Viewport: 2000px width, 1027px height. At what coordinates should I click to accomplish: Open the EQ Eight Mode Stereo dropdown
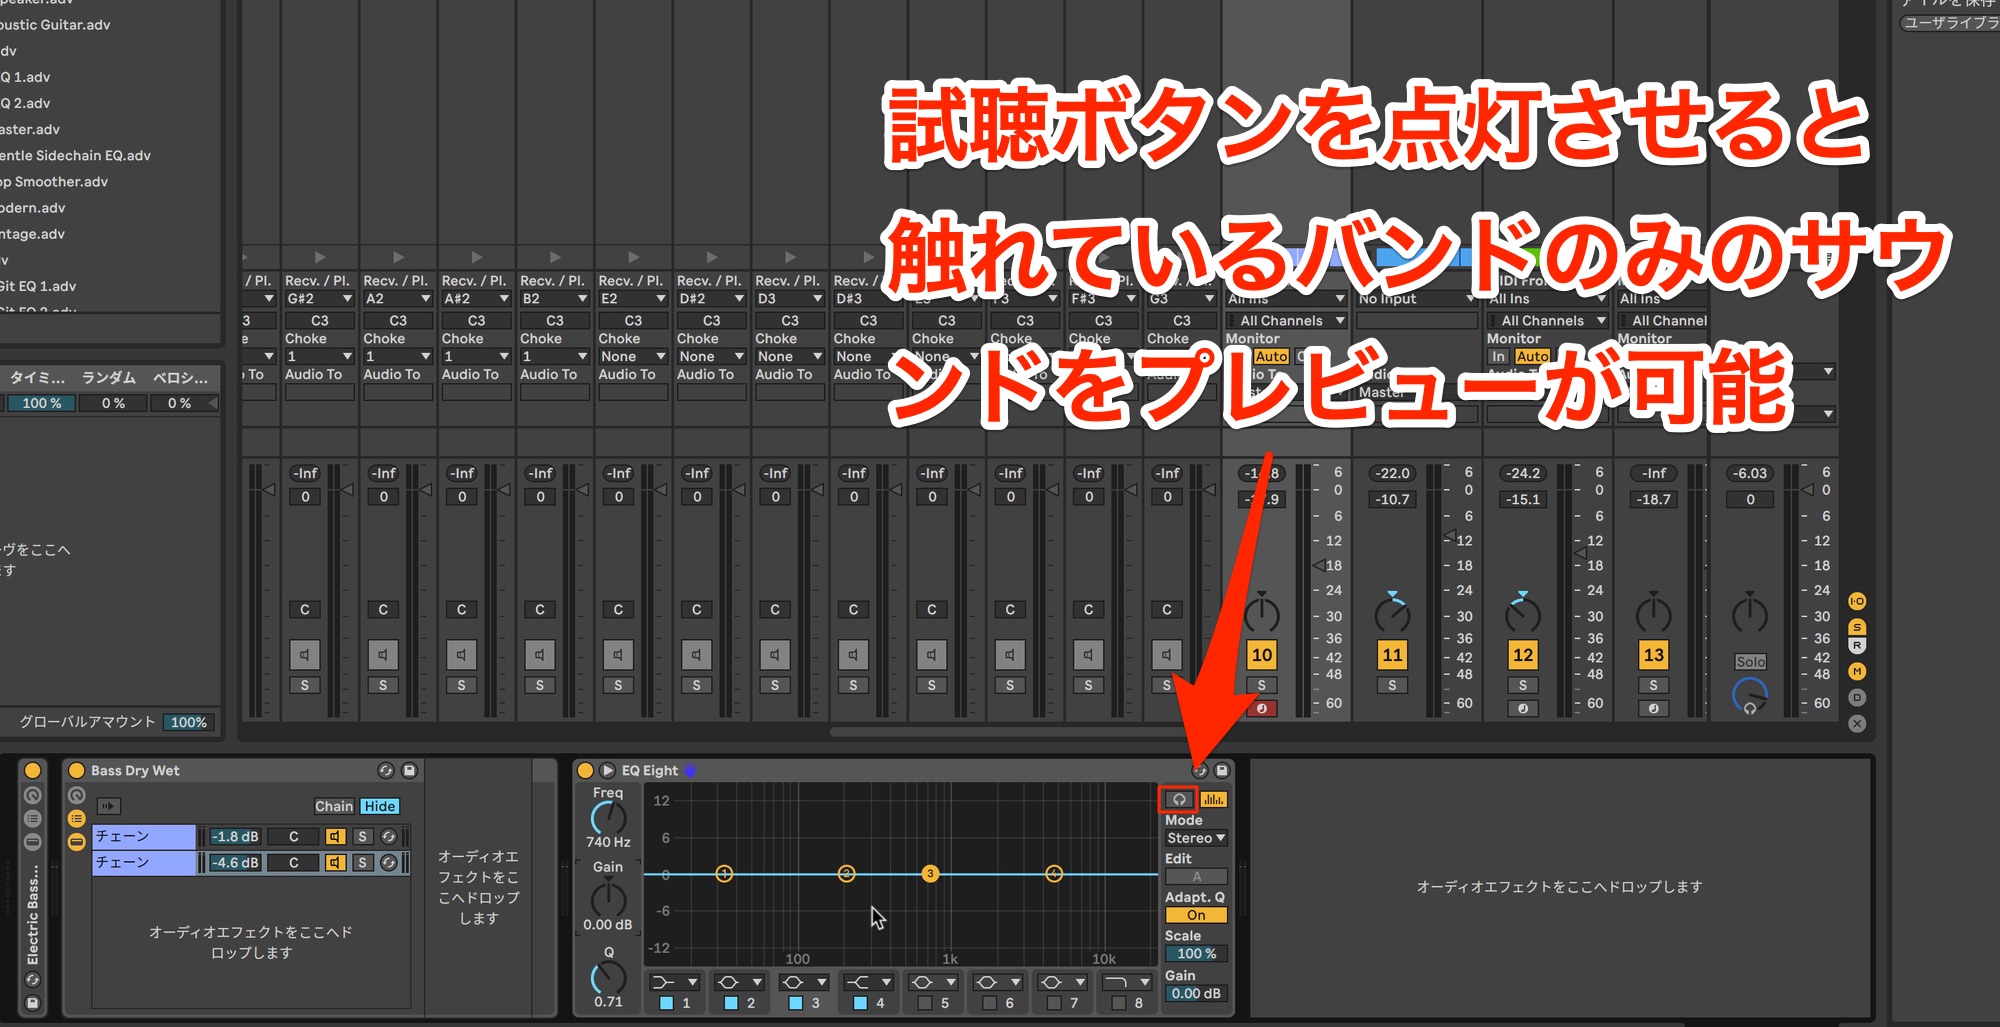pyautogui.click(x=1196, y=838)
